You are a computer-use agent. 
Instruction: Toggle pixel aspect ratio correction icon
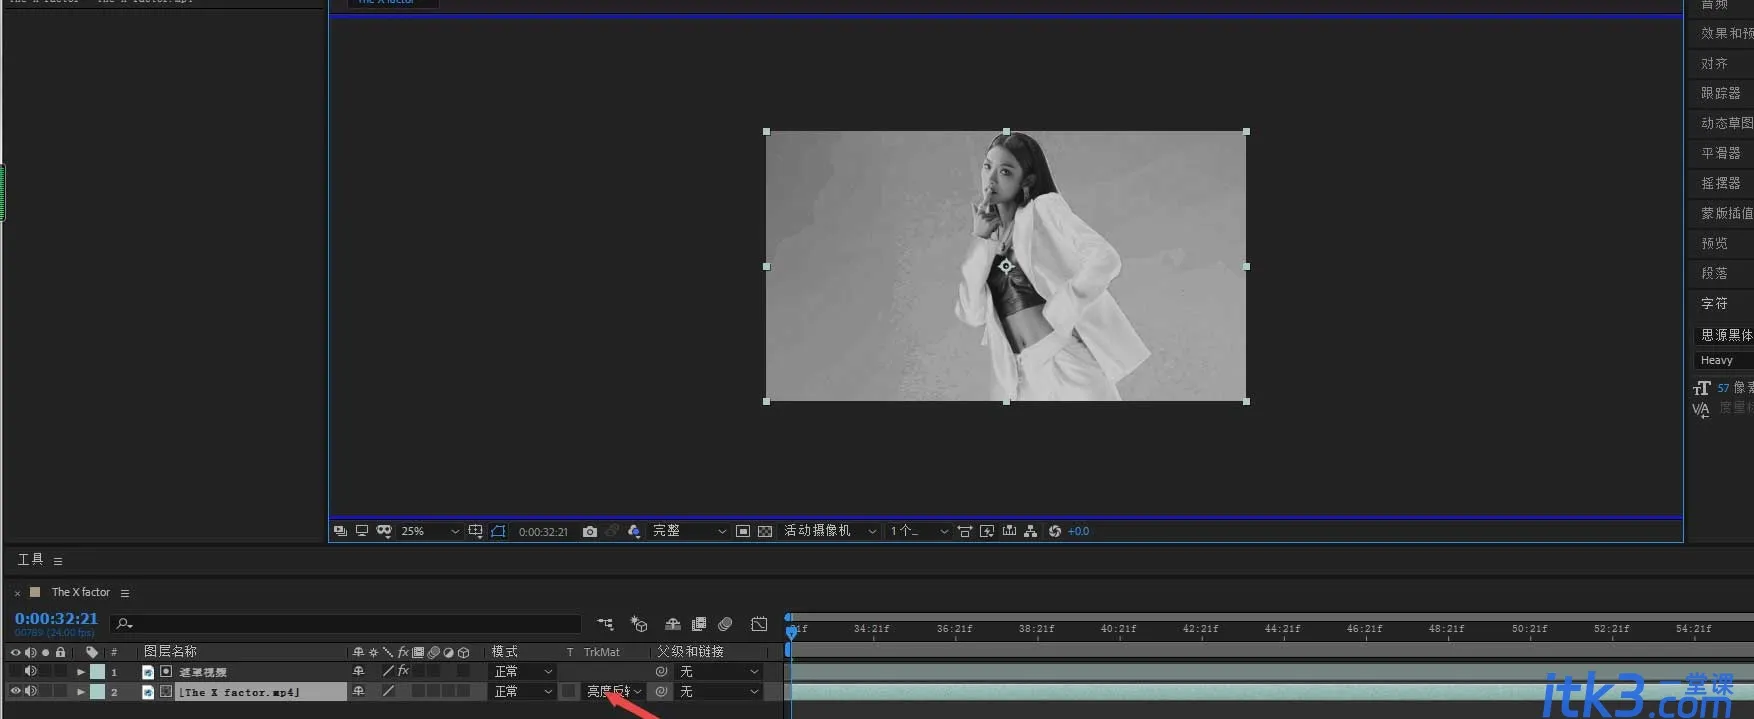point(965,531)
